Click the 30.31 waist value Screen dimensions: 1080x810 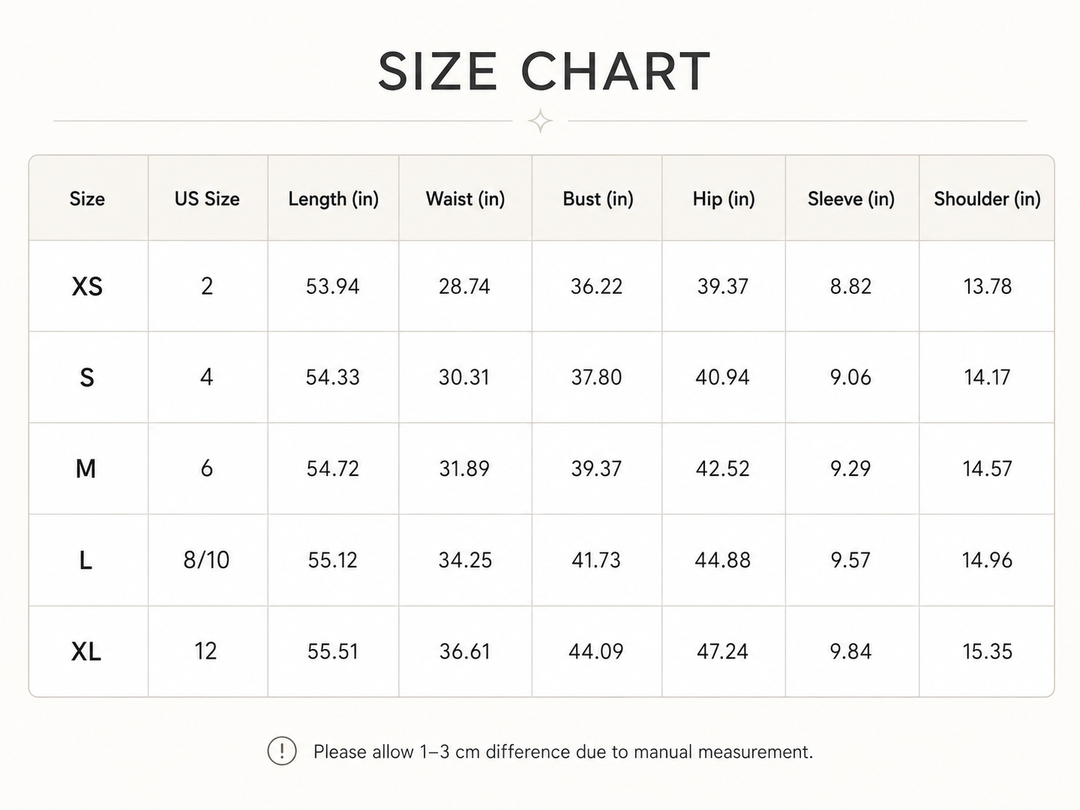pyautogui.click(x=464, y=377)
